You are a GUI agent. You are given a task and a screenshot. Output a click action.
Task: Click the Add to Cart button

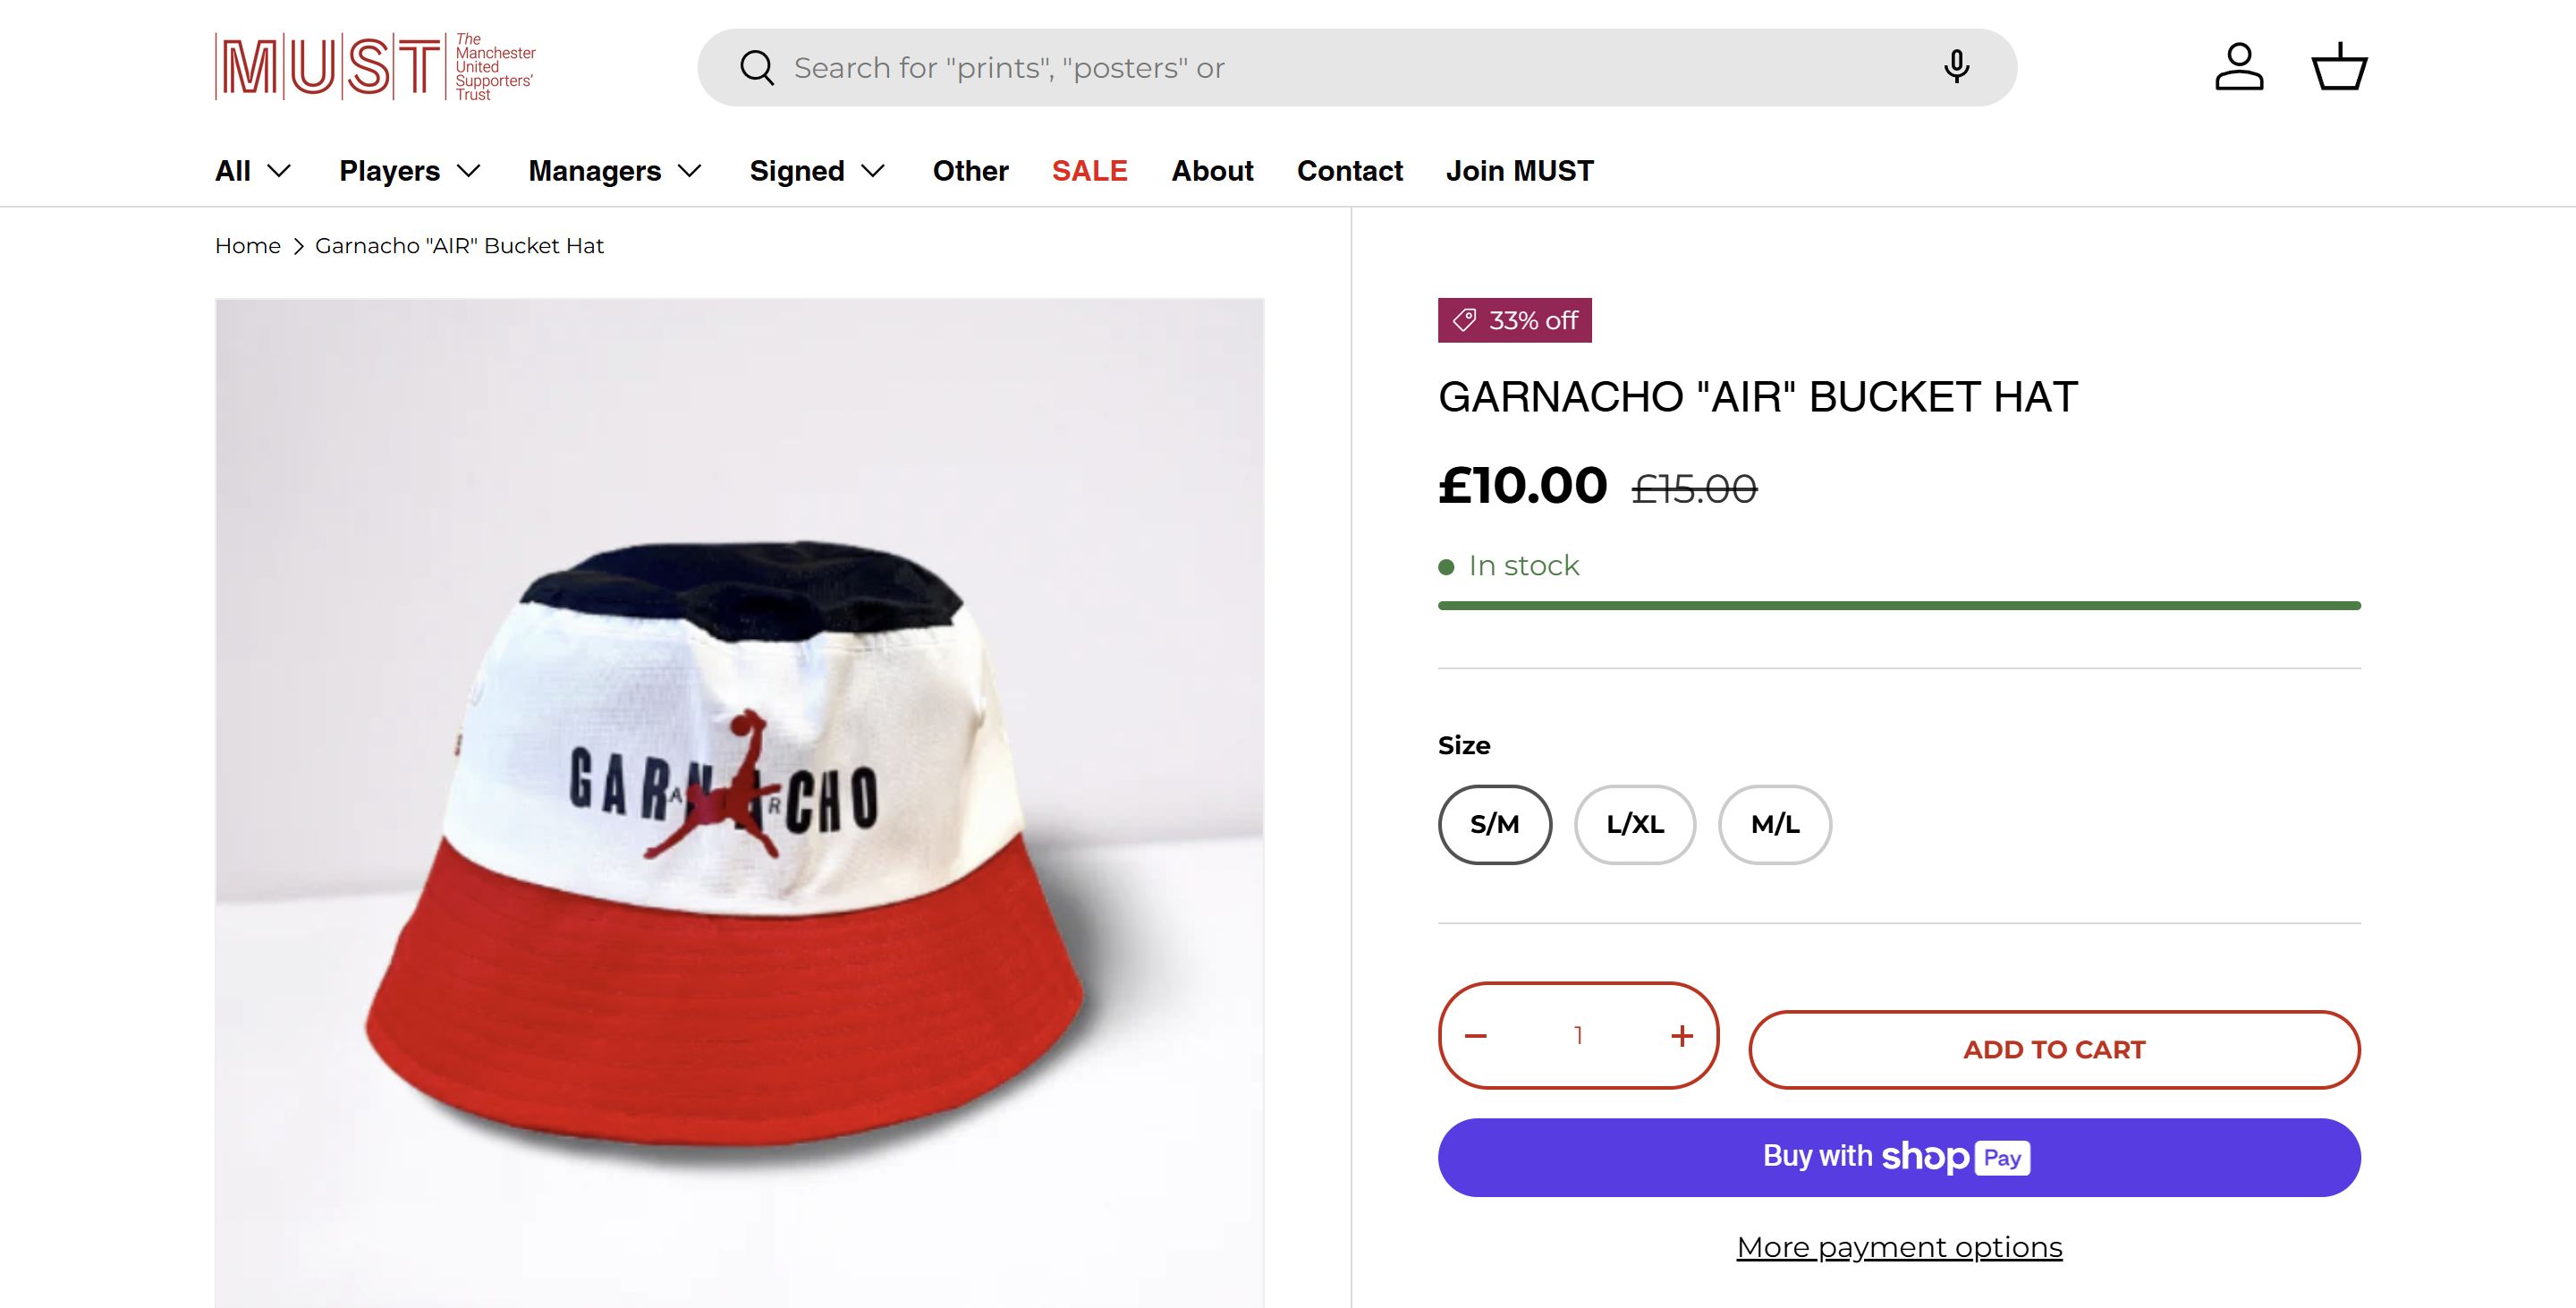click(2054, 1049)
